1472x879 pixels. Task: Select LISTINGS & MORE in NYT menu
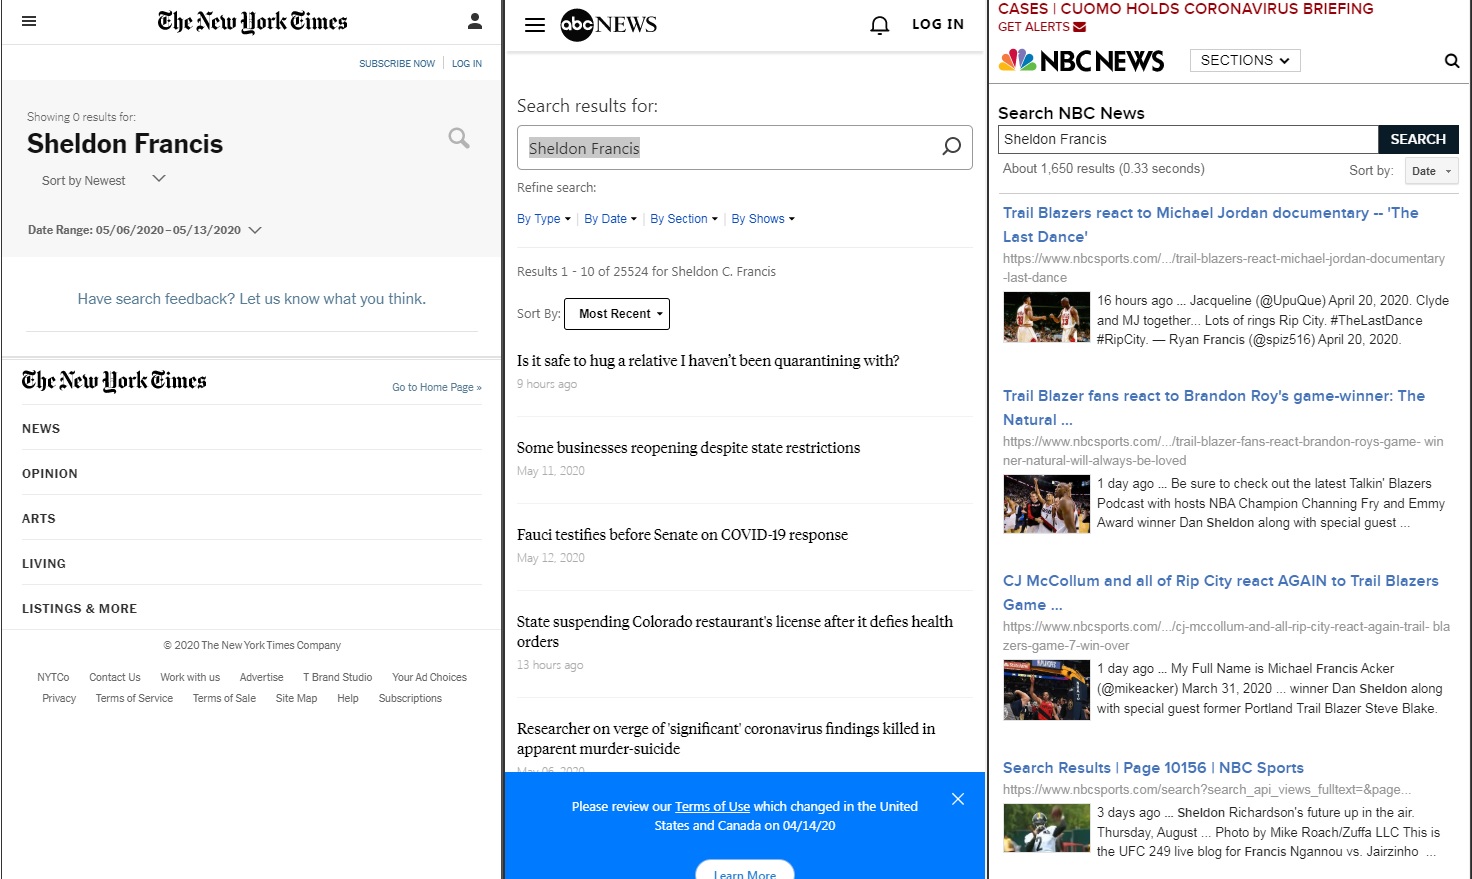tap(80, 608)
